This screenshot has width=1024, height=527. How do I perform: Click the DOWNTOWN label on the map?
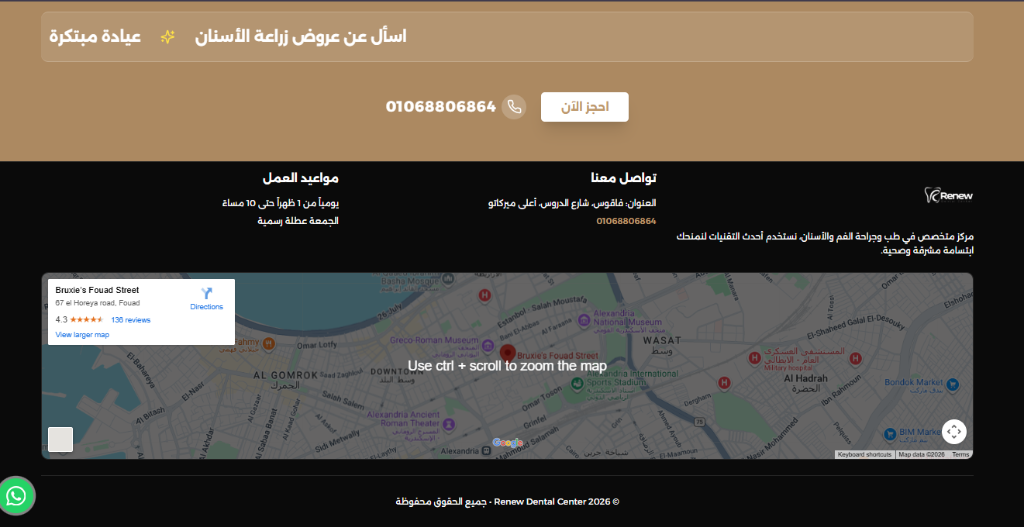tap(393, 372)
